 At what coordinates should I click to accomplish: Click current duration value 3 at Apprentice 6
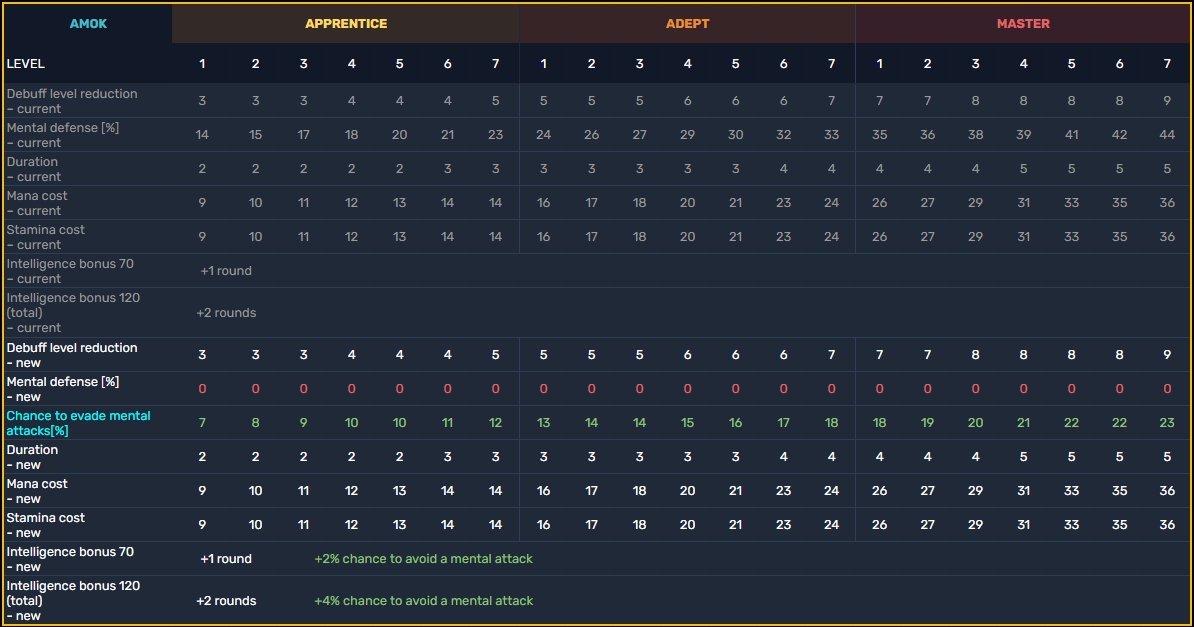coord(447,169)
